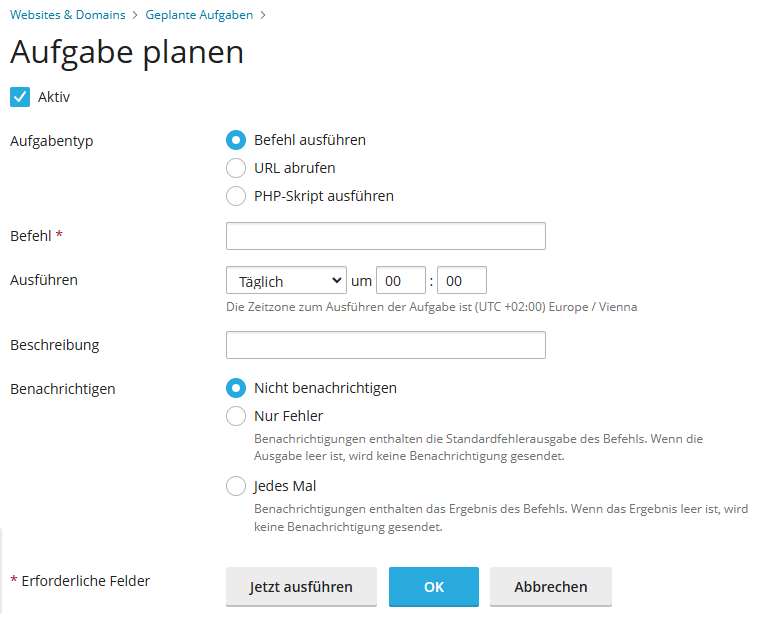The height and width of the screenshot is (628, 767).
Task: Focus the Beschreibung text field
Action: pos(385,345)
